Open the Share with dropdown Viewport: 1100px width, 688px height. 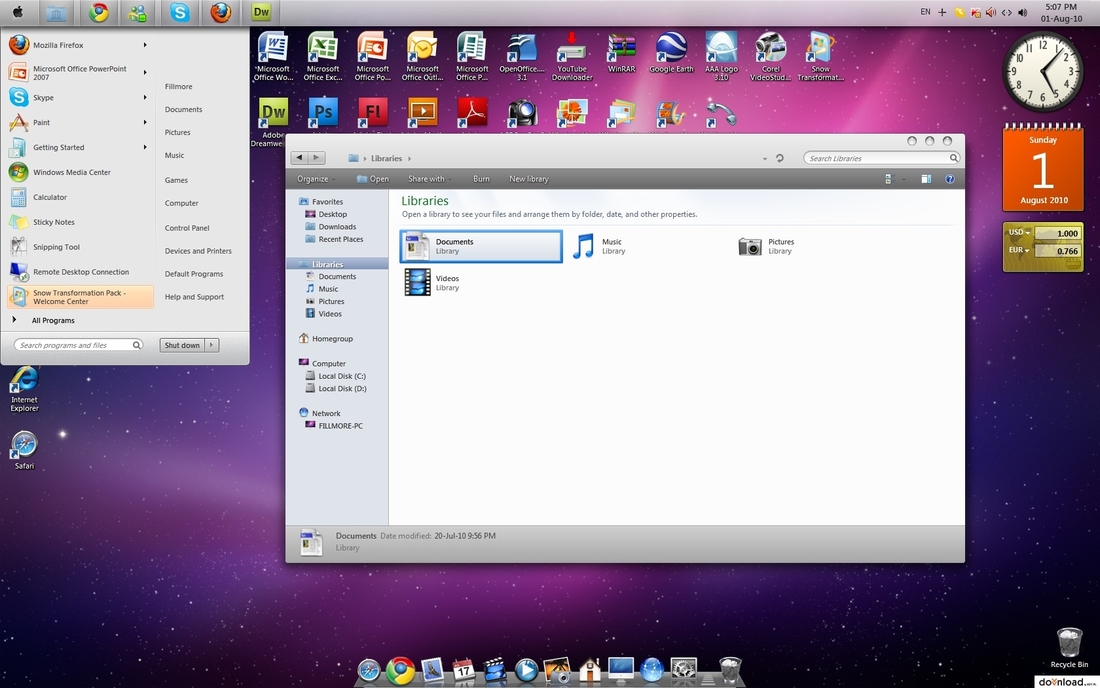(x=430, y=179)
